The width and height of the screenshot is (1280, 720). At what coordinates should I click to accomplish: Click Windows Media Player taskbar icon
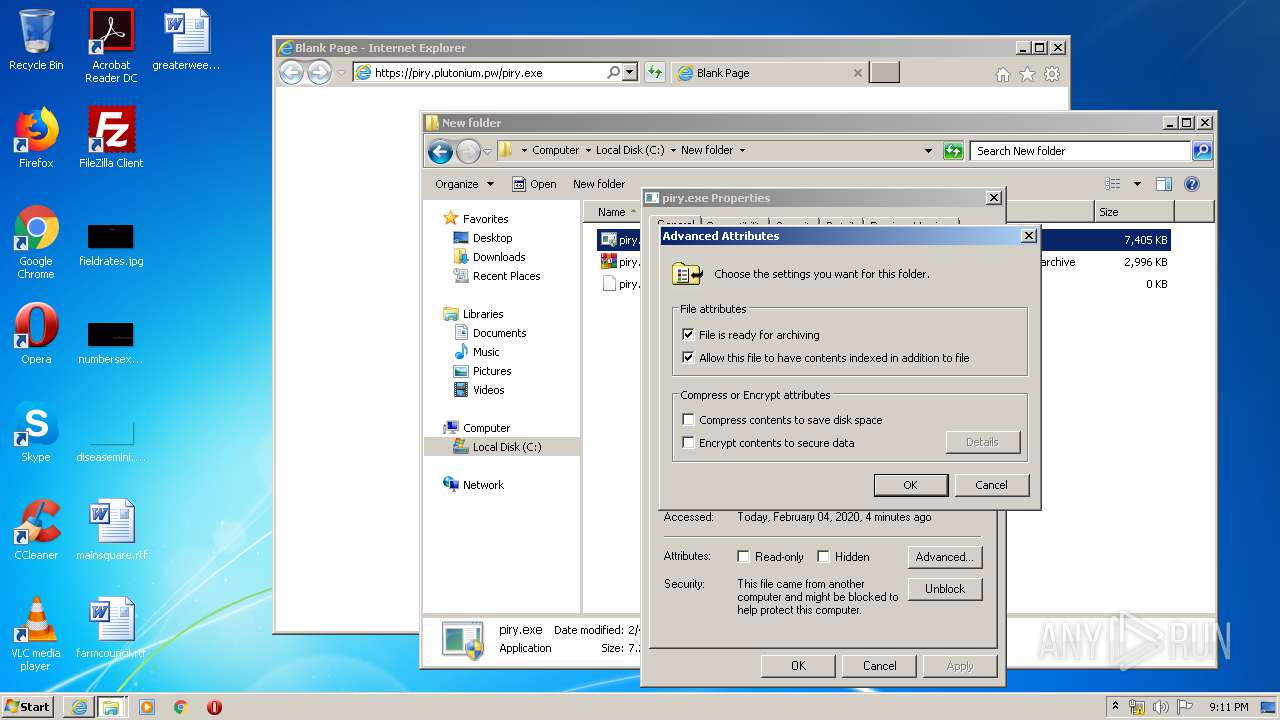pyautogui.click(x=147, y=707)
